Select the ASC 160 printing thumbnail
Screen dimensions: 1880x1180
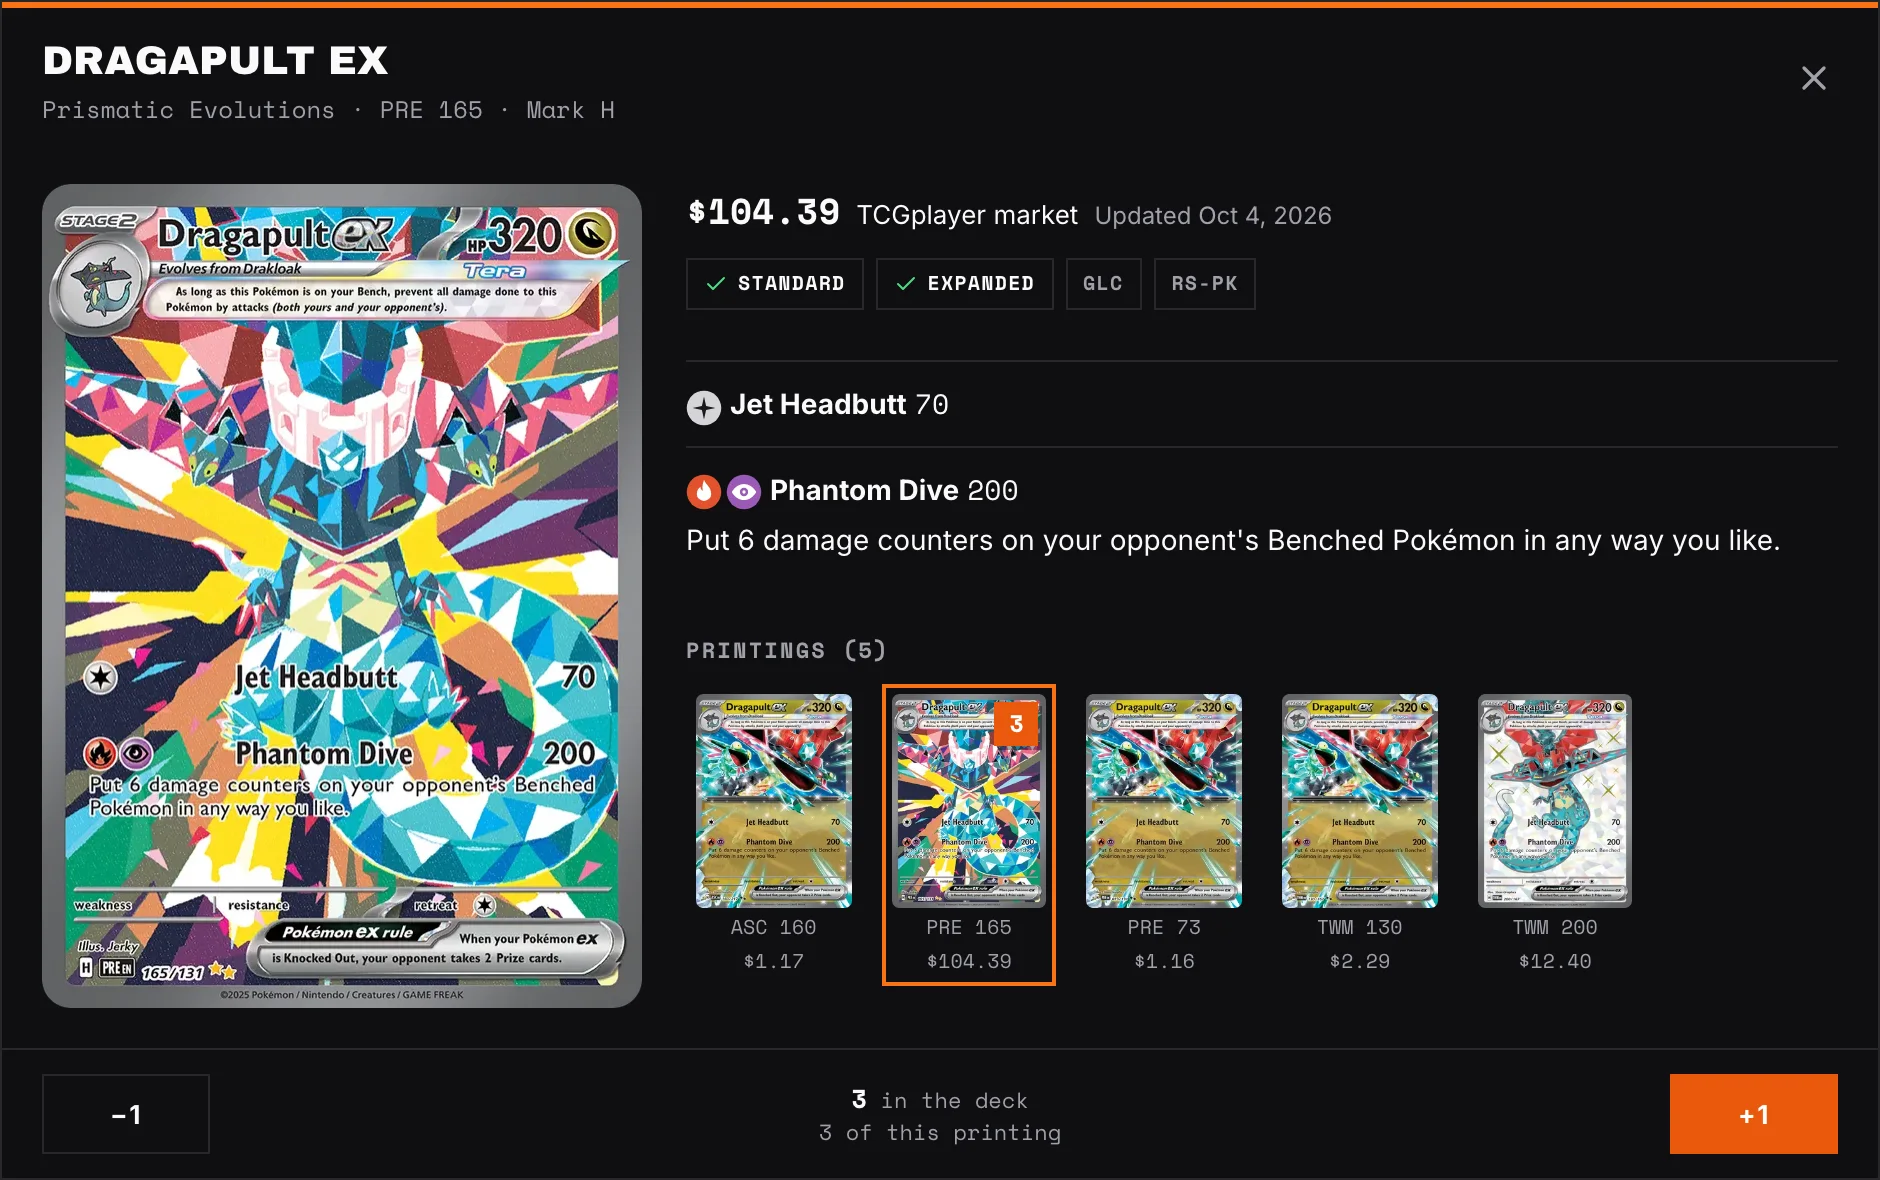pos(774,801)
